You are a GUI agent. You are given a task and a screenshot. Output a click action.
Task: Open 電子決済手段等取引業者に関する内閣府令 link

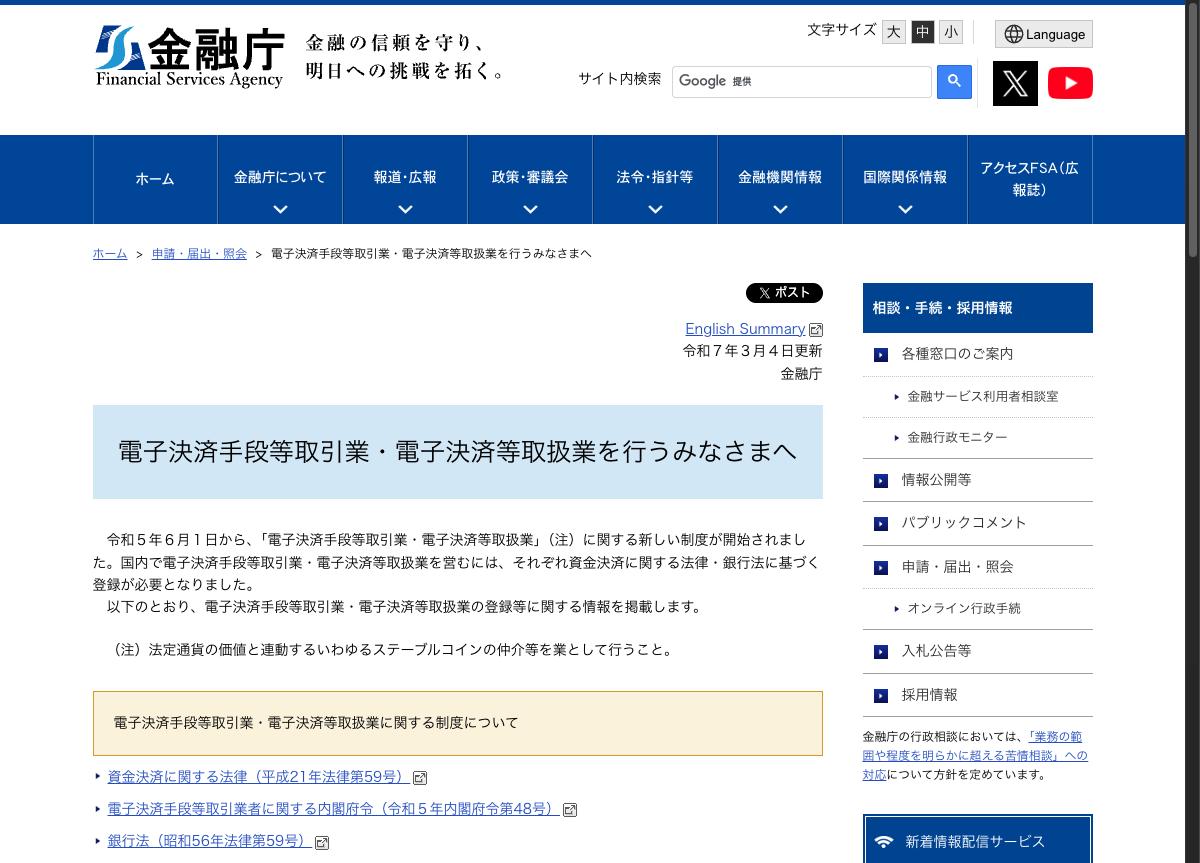tap(333, 809)
